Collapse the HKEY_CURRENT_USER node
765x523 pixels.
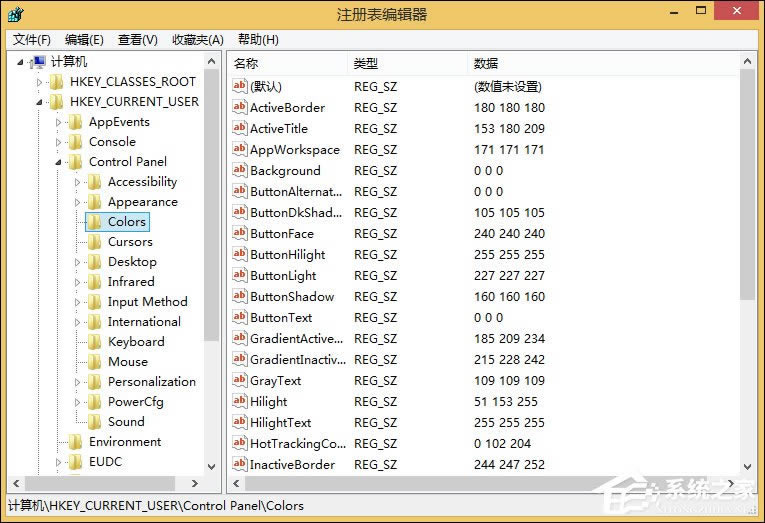tap(40, 102)
